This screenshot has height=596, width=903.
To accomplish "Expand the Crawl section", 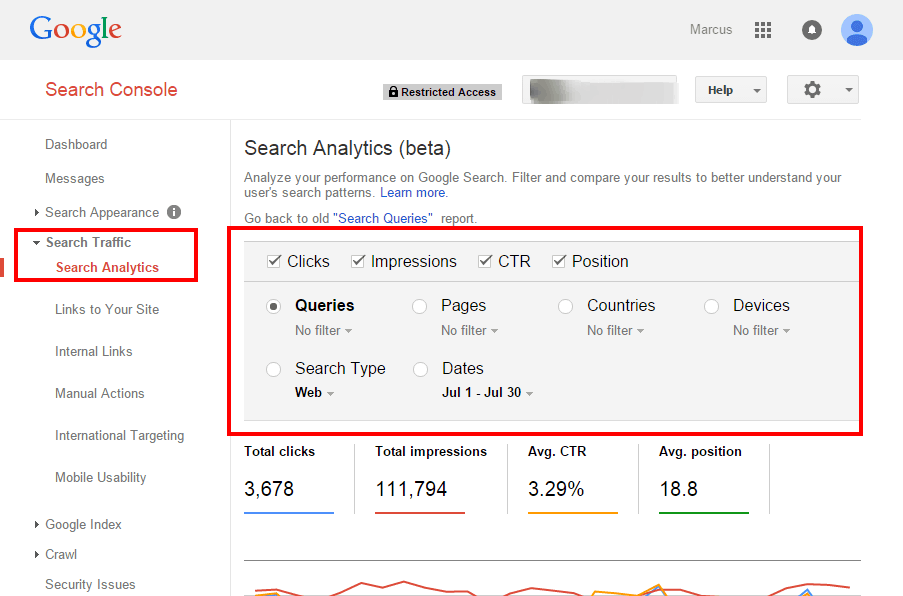I will pos(36,555).
